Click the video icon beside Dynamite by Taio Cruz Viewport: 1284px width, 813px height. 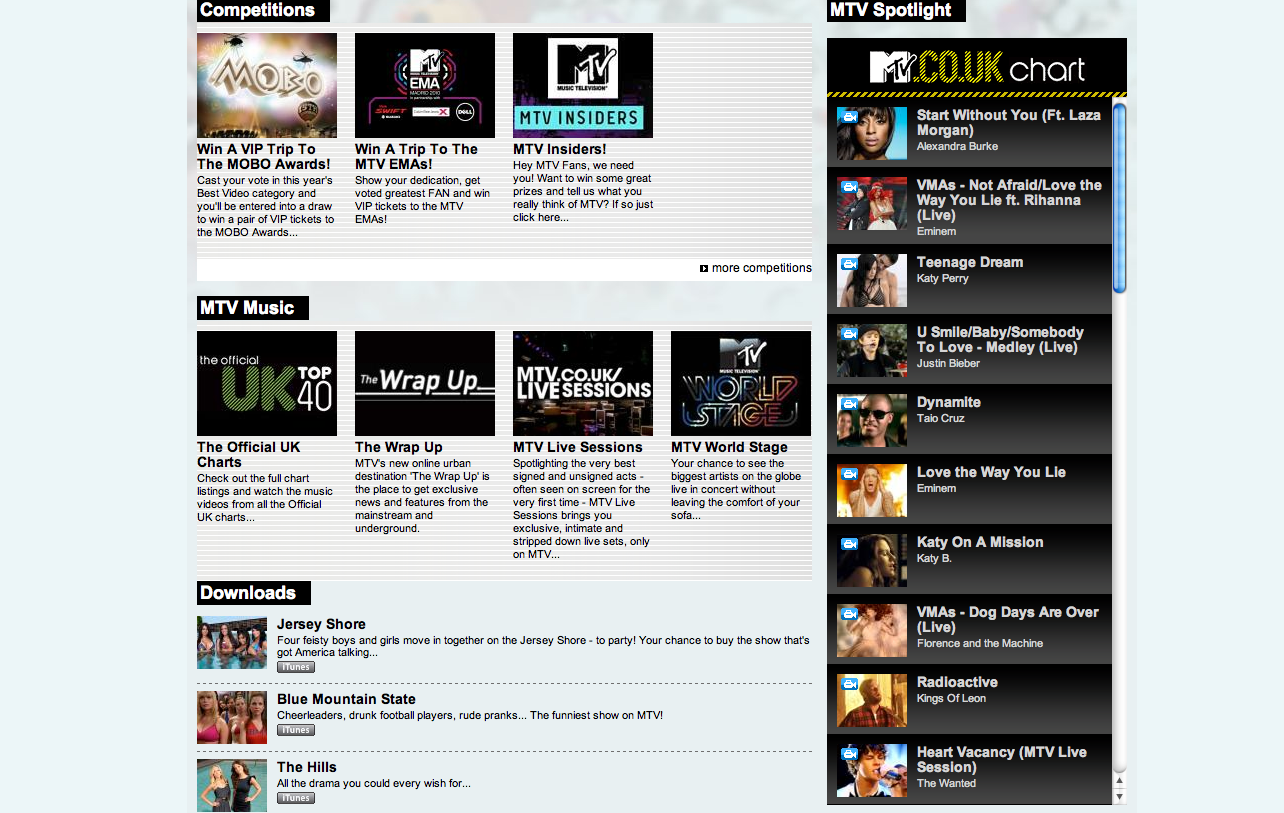tap(849, 403)
